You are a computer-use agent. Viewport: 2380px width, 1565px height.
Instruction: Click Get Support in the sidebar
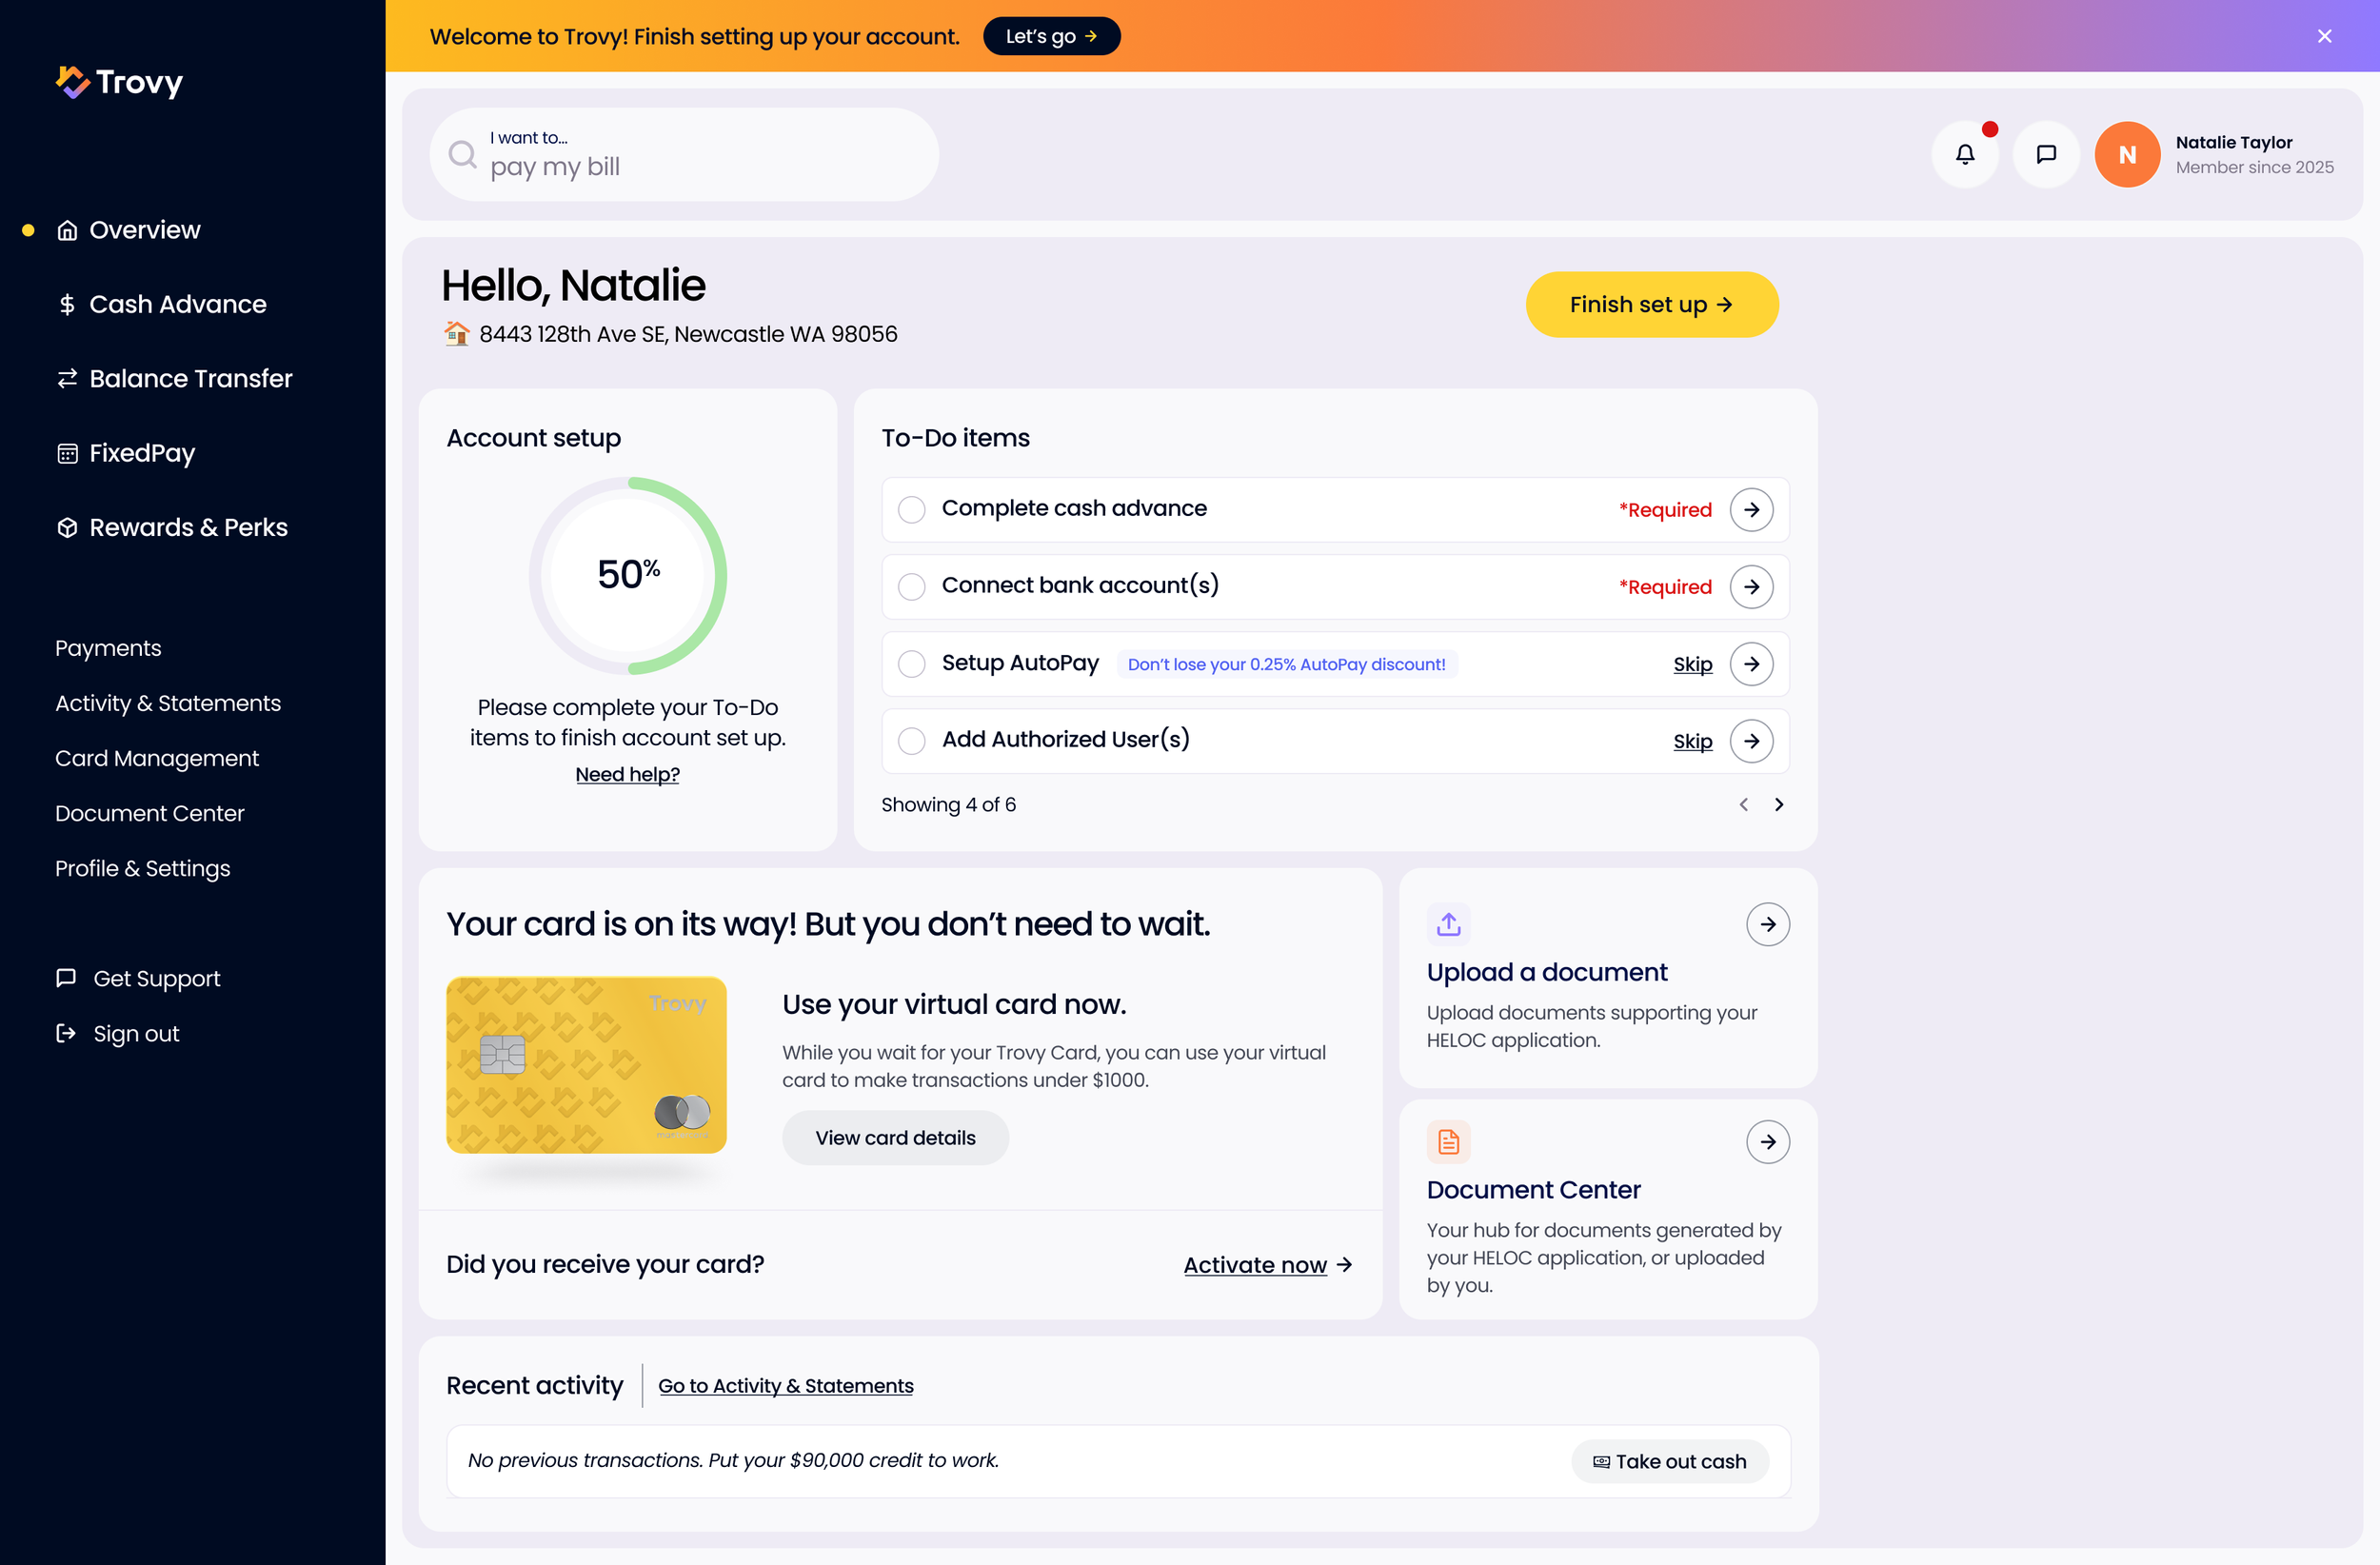[138, 978]
